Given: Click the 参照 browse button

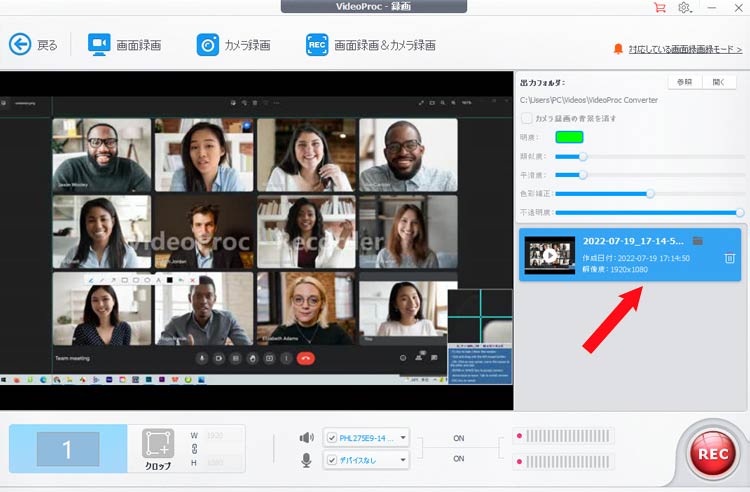Looking at the screenshot, I should pos(685,82).
